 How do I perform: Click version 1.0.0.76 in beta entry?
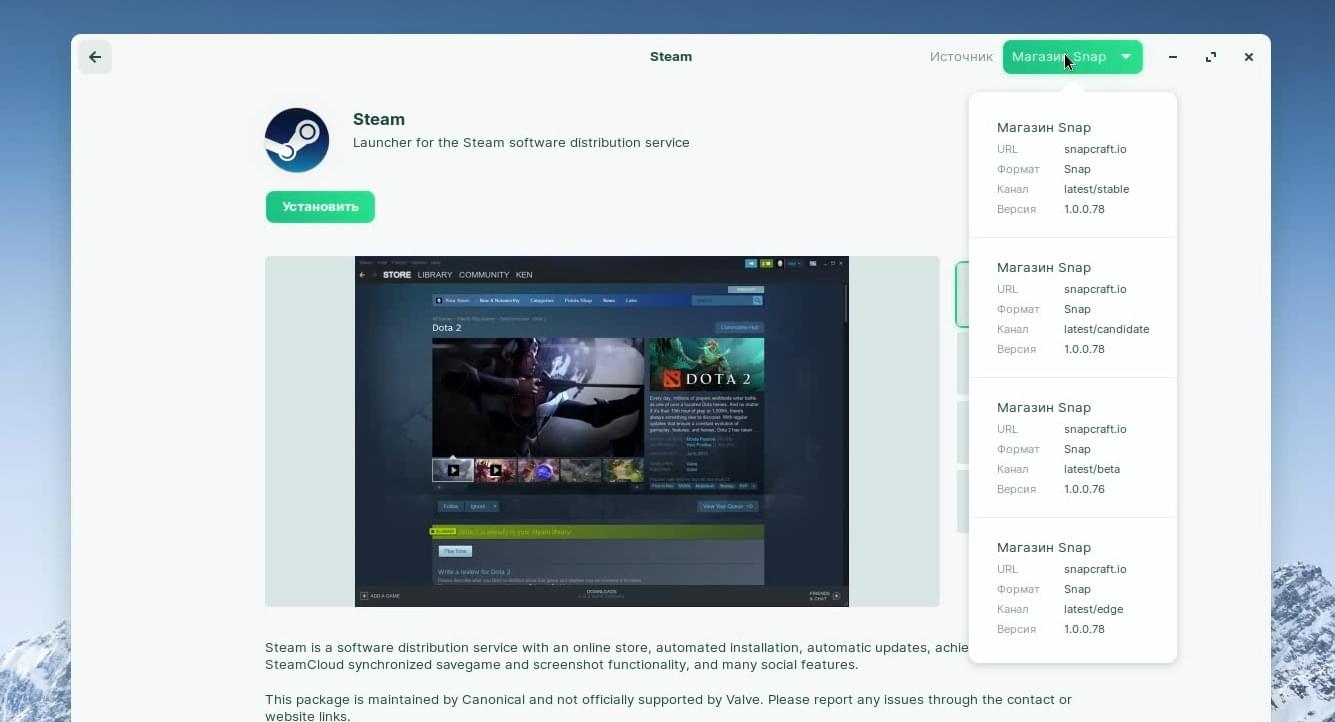1084,489
